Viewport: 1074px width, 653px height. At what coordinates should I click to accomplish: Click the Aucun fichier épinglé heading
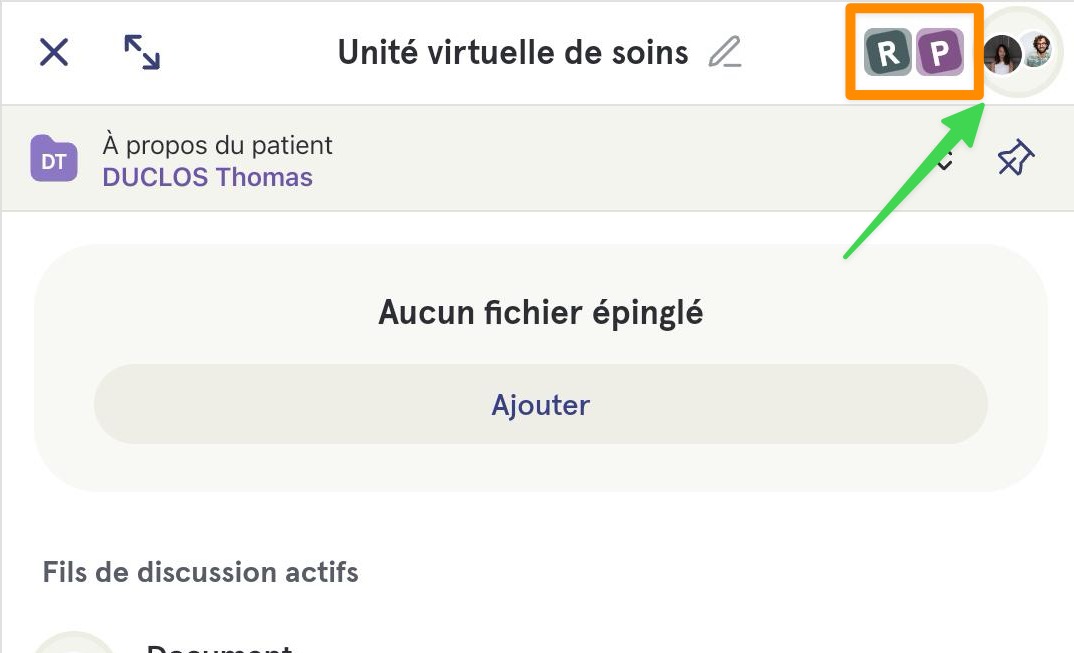[x=540, y=312]
